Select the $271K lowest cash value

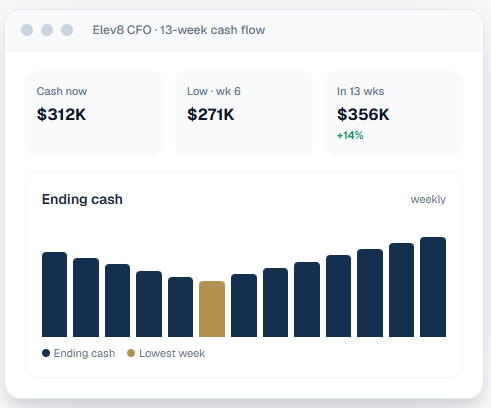pos(211,114)
